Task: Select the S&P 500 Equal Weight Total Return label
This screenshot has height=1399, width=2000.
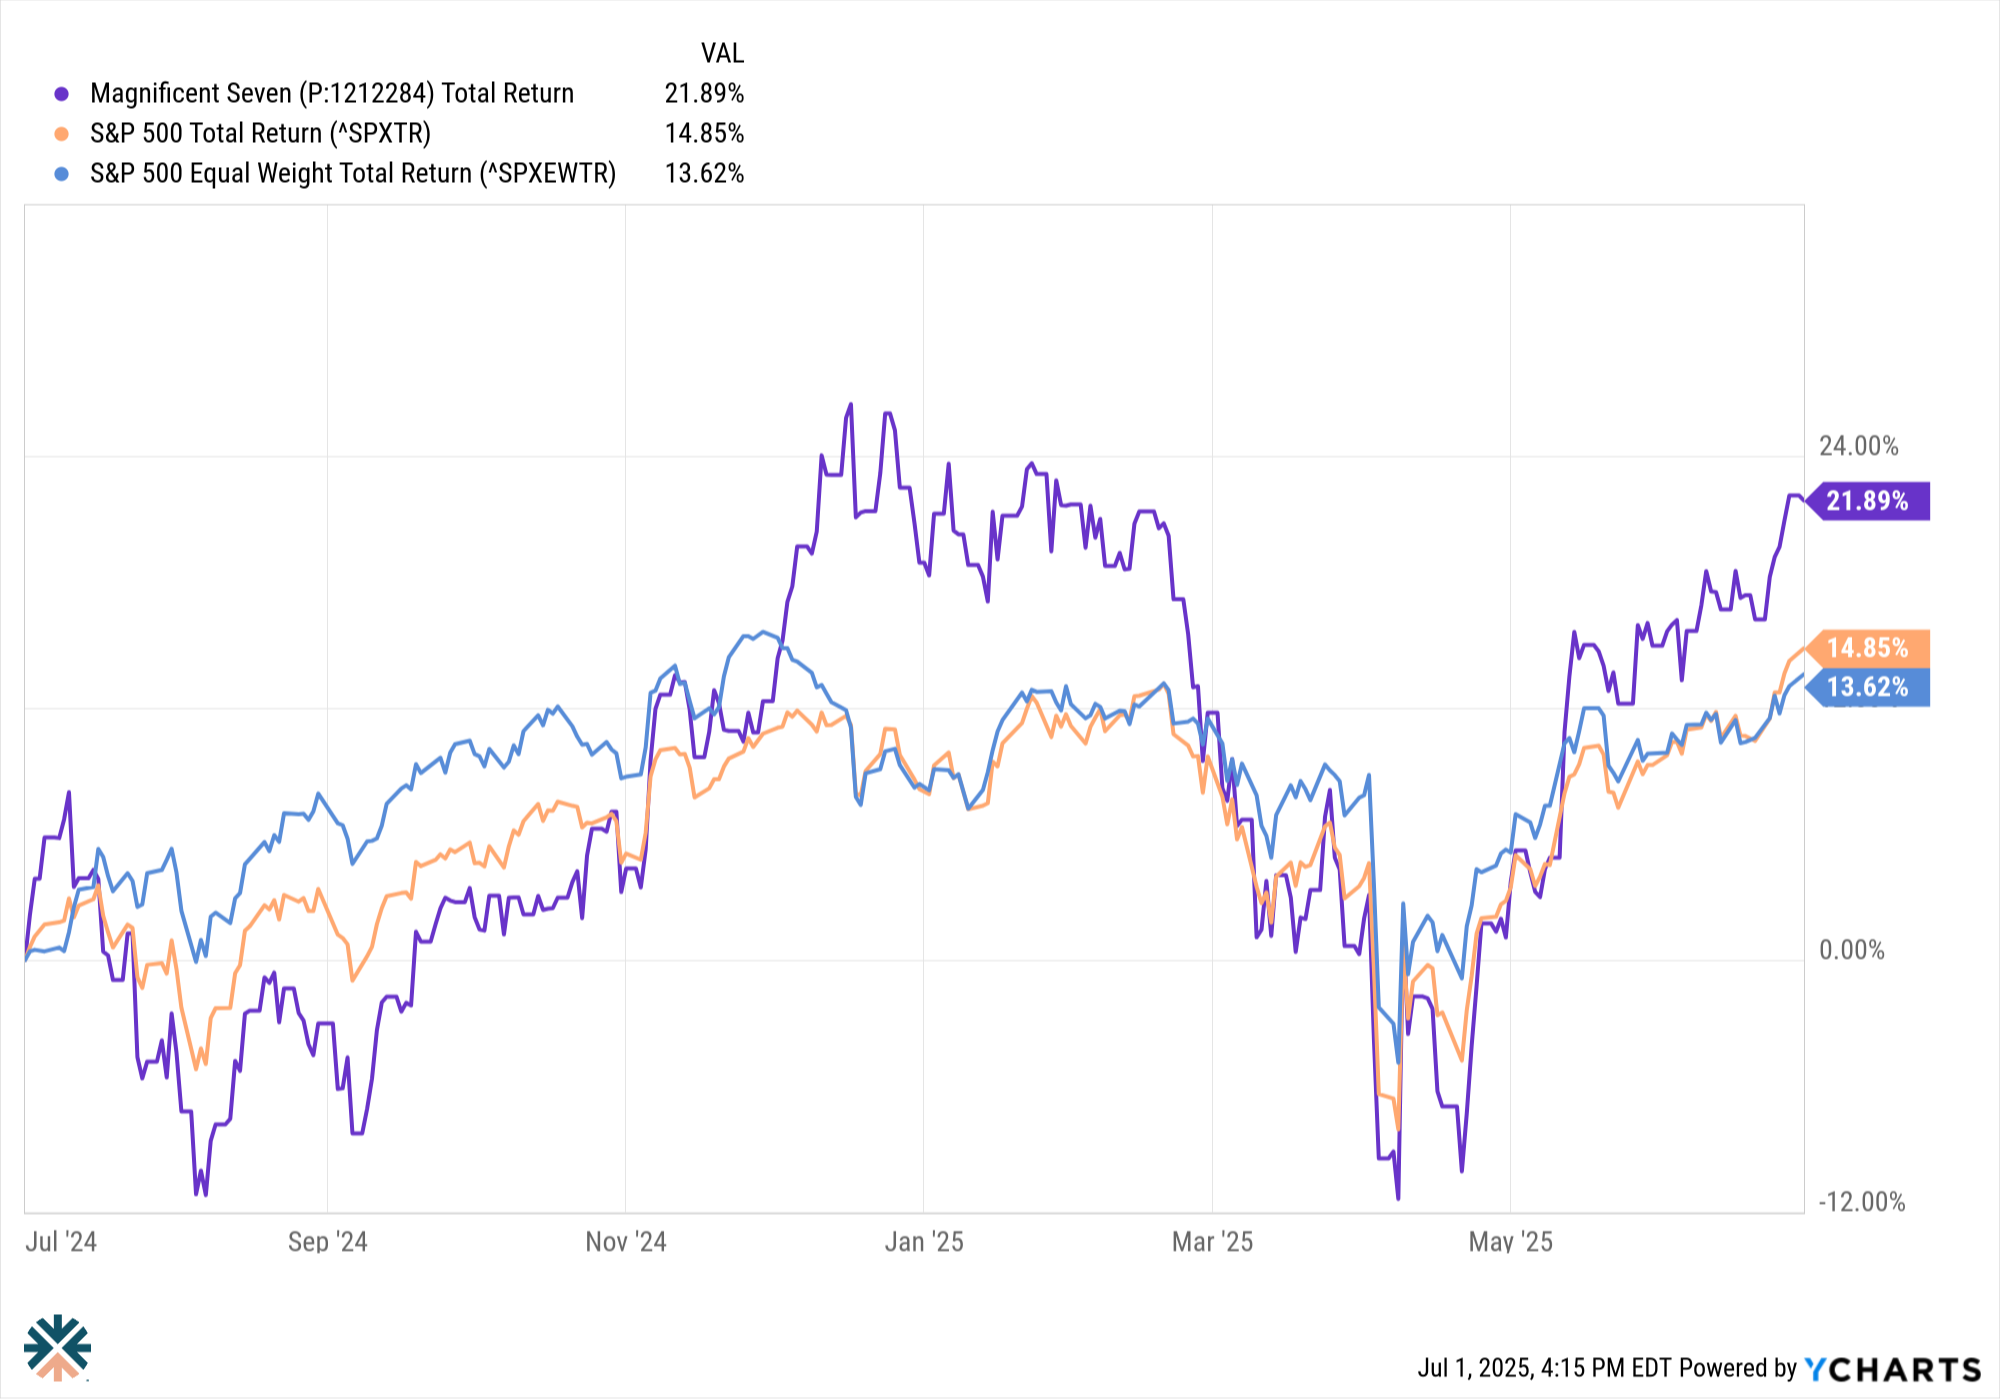Action: [353, 173]
